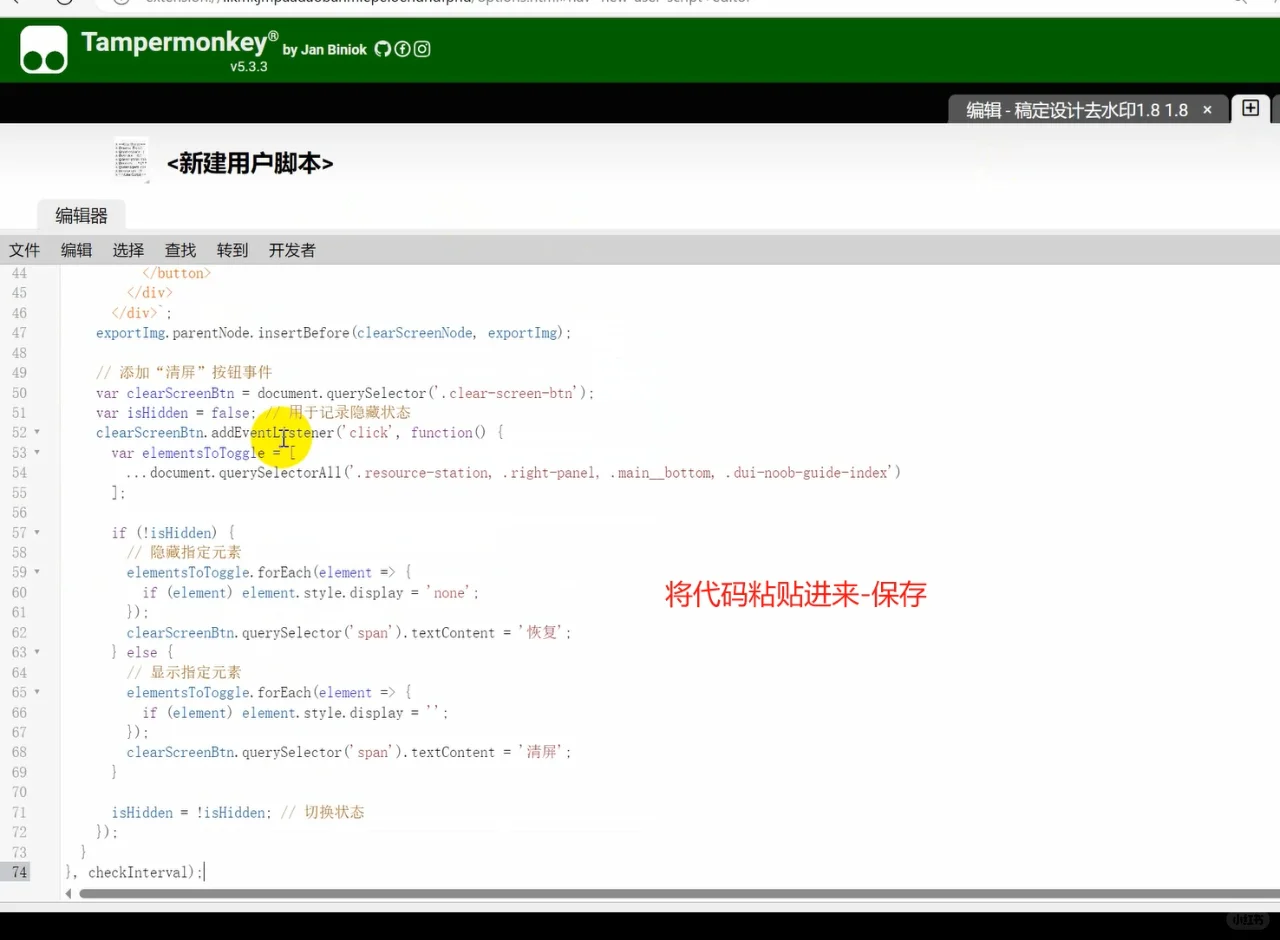Click the line setting display to 'none'
The width and height of the screenshot is (1280, 940).
(311, 593)
